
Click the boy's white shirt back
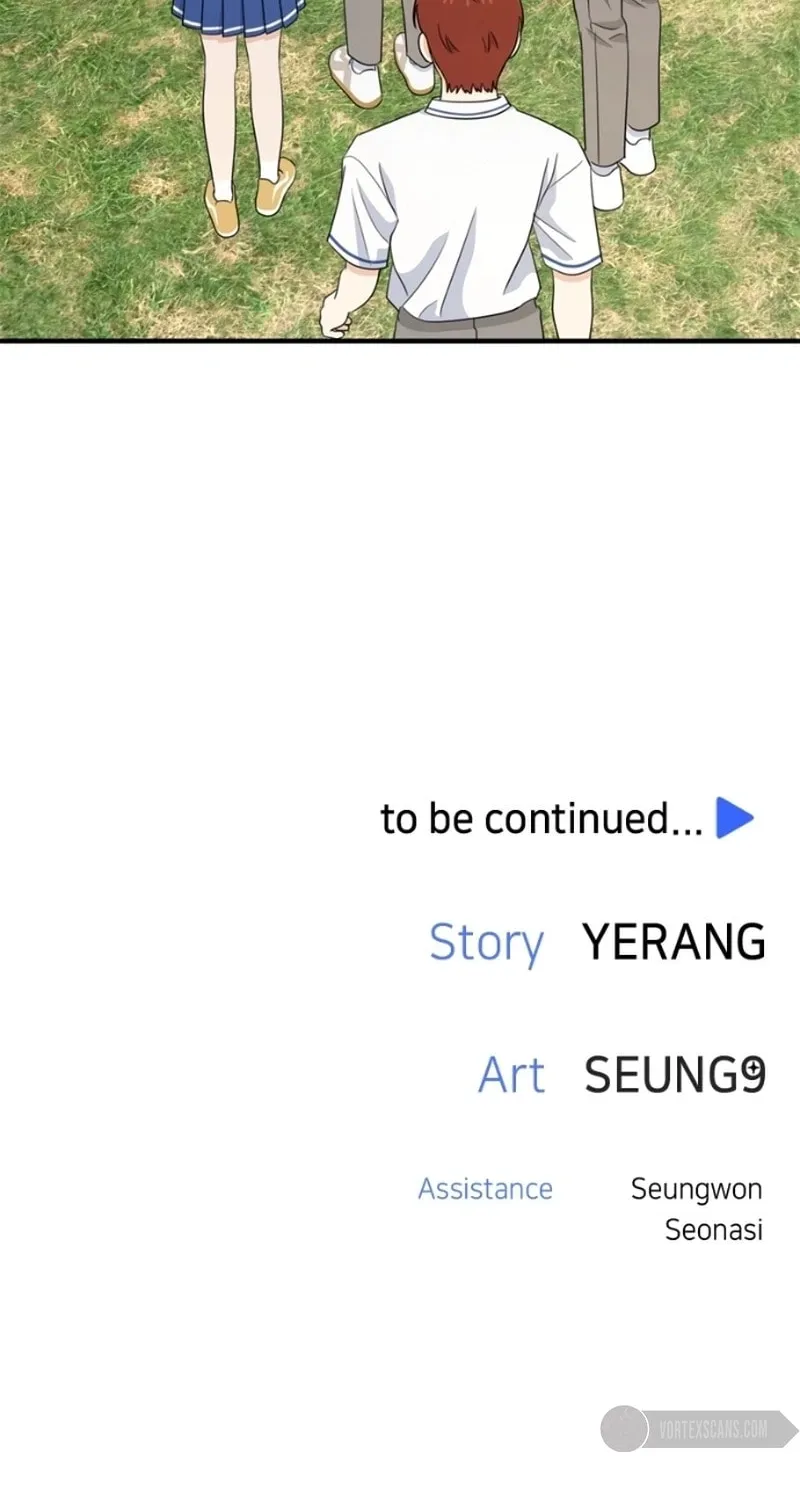pos(466,210)
